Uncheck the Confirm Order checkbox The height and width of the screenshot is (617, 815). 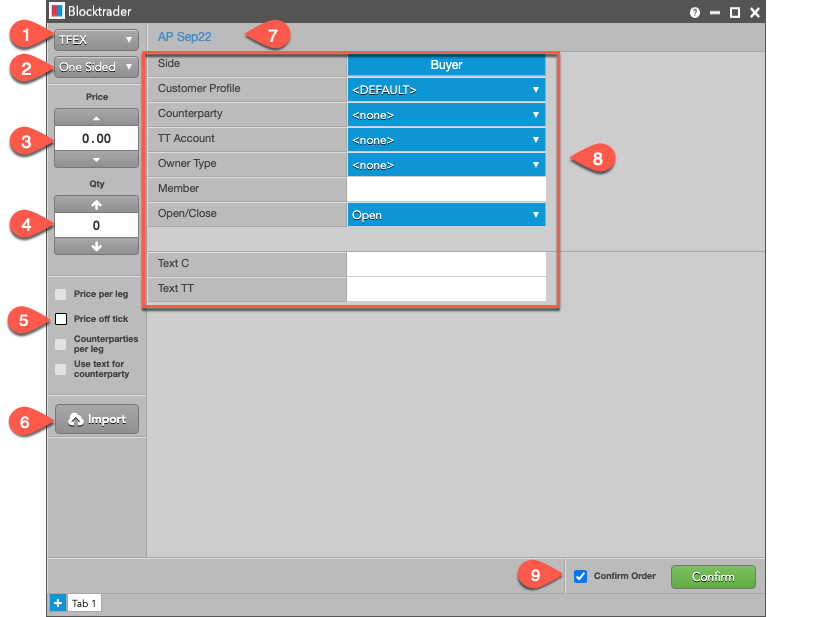click(581, 576)
